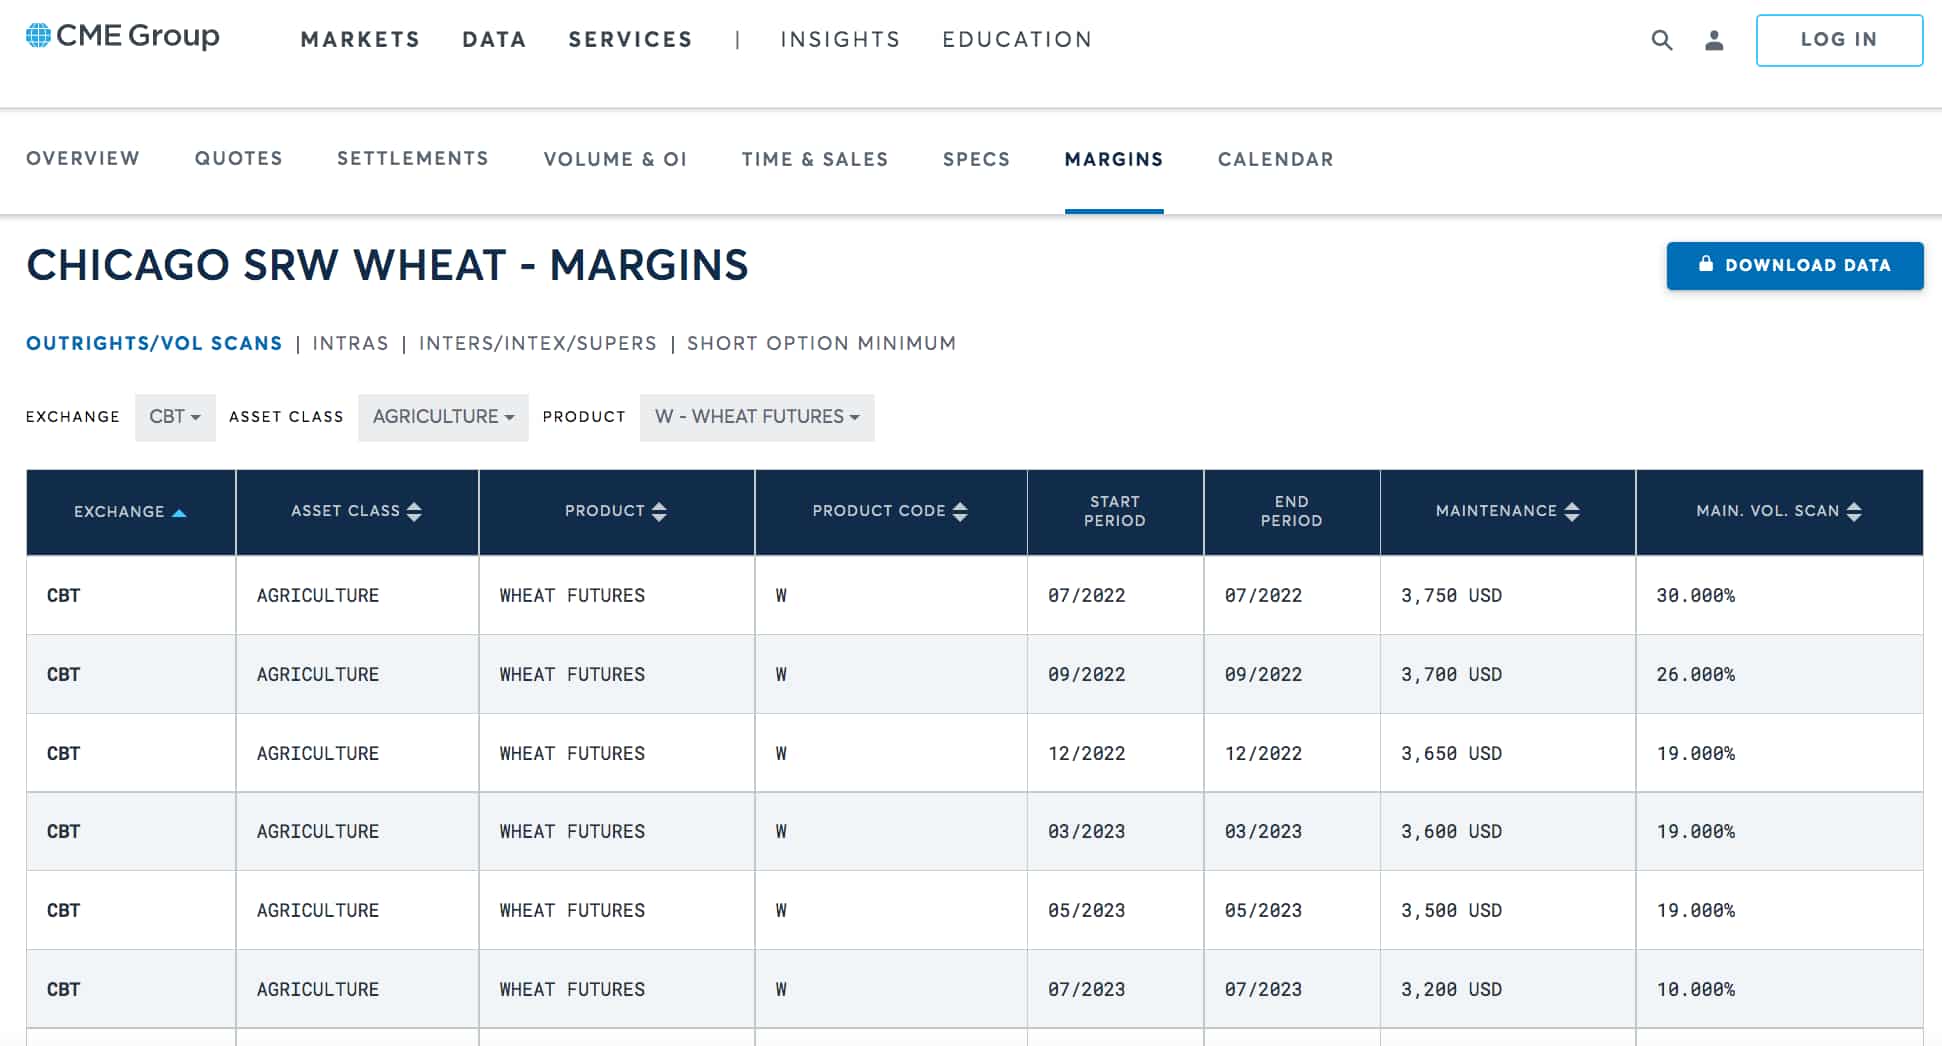
Task: Open the SHORT OPTION MINIMUM link
Action: coord(821,343)
